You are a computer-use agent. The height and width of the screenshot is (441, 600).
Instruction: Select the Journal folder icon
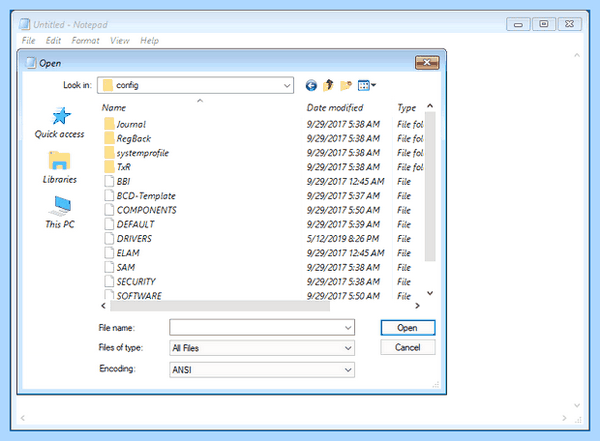click(109, 124)
